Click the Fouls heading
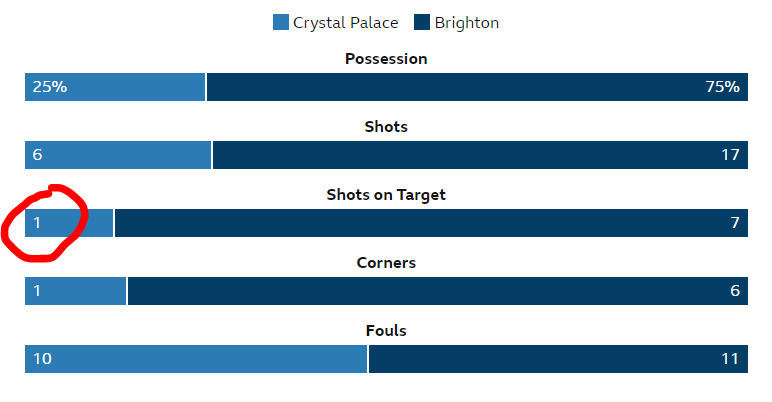 (386, 331)
